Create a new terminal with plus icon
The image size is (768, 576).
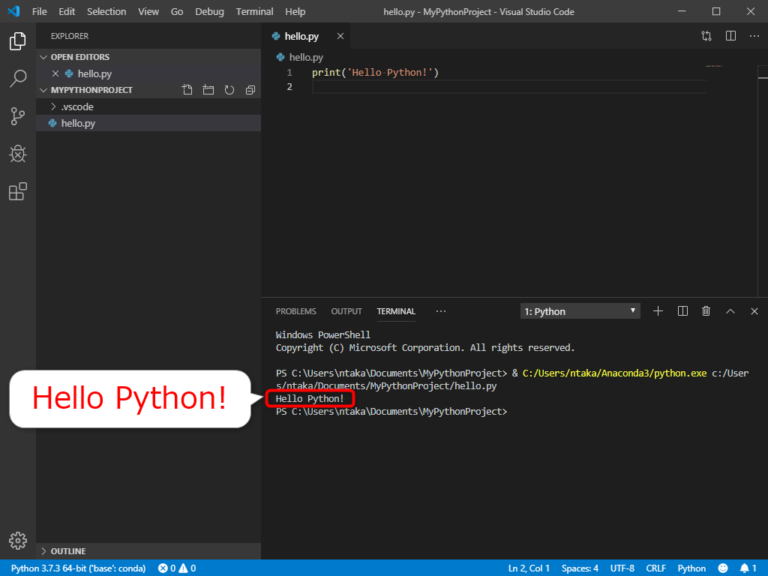pos(658,311)
